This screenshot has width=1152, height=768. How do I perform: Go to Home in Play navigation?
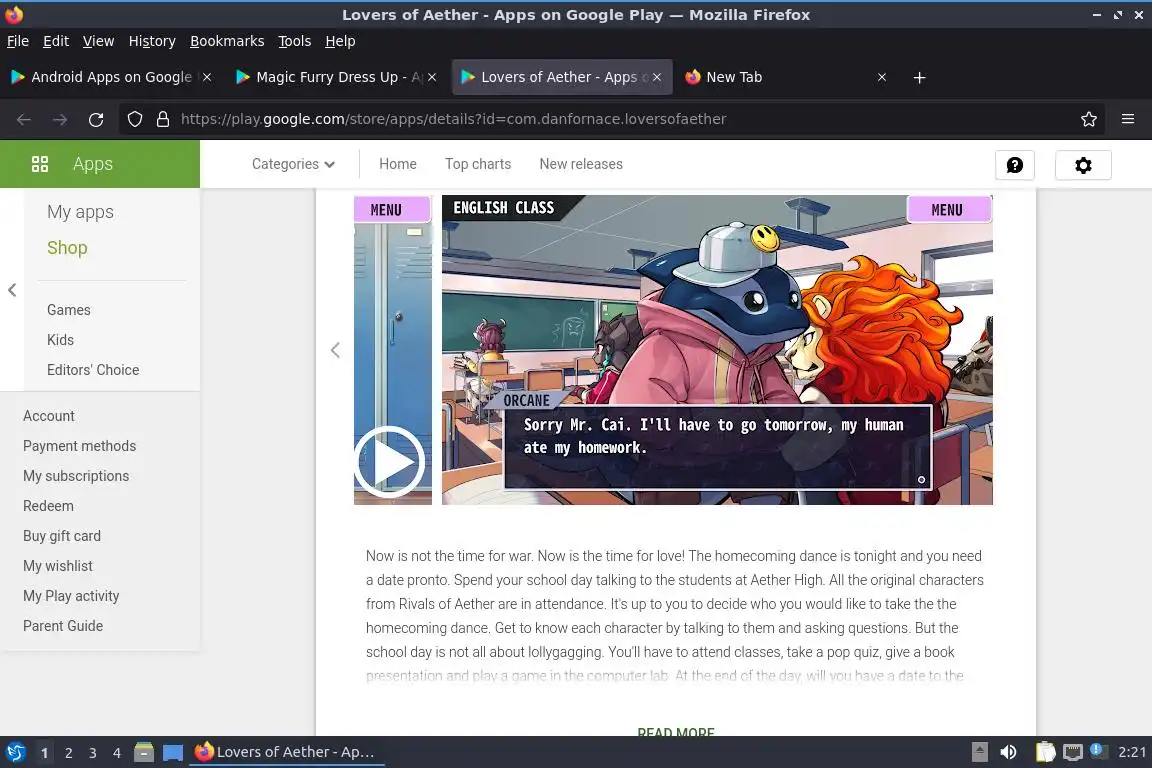(x=397, y=164)
